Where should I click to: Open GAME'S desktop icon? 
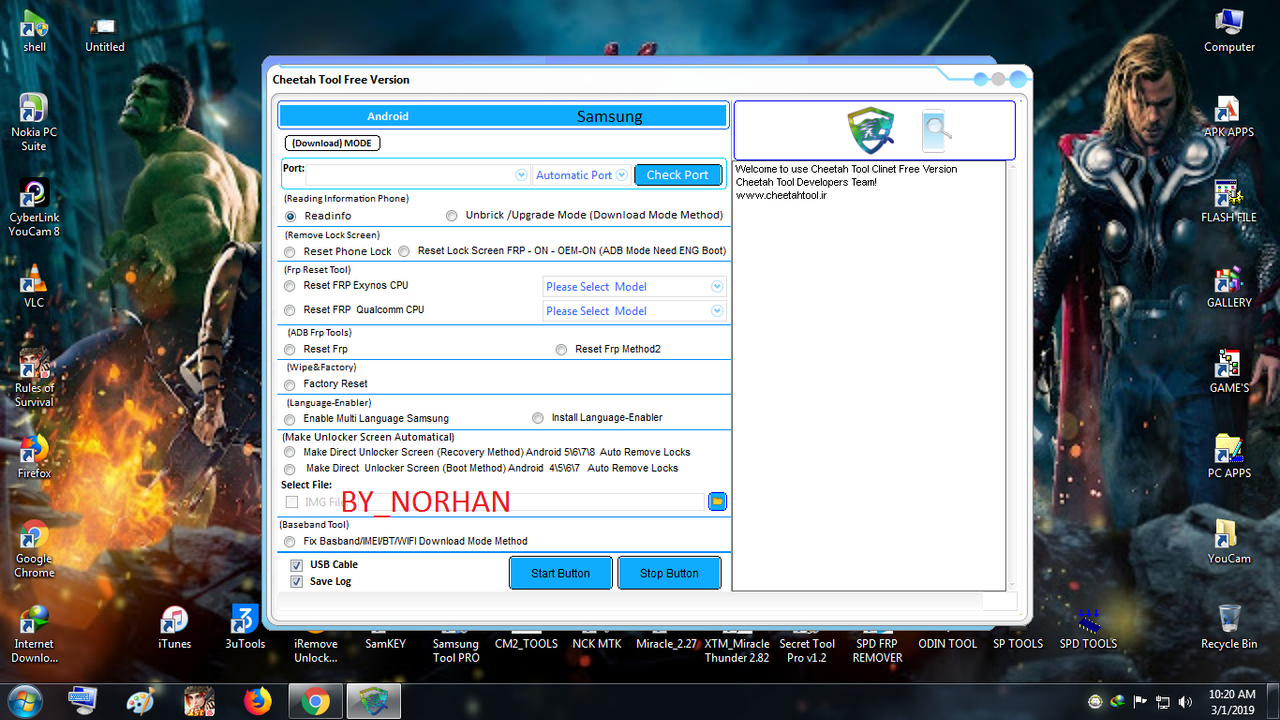click(x=1229, y=371)
